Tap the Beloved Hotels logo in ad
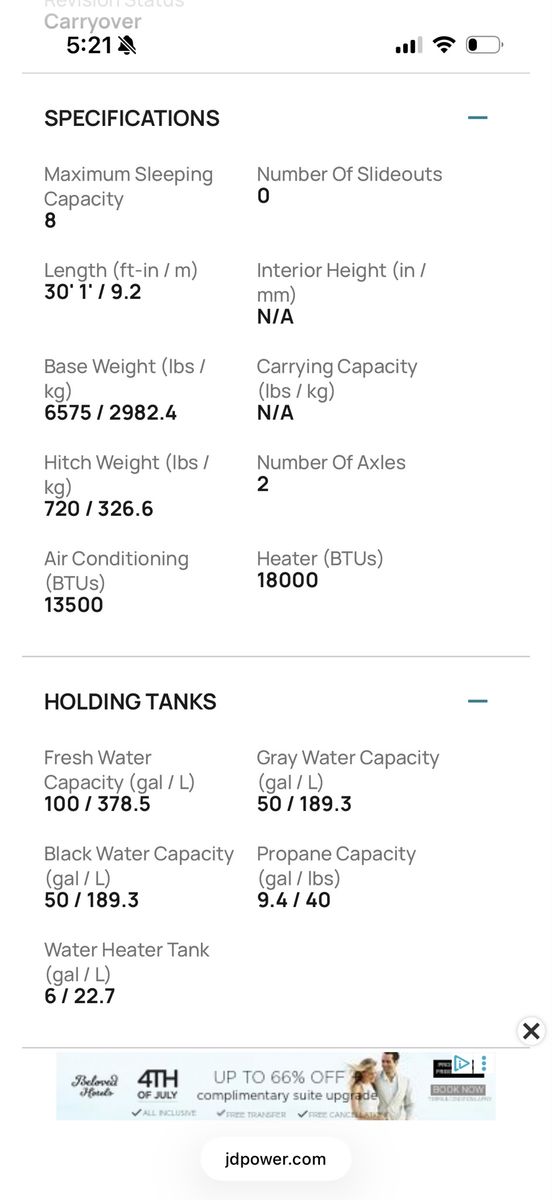This screenshot has width=552, height=1200. (x=95, y=1085)
